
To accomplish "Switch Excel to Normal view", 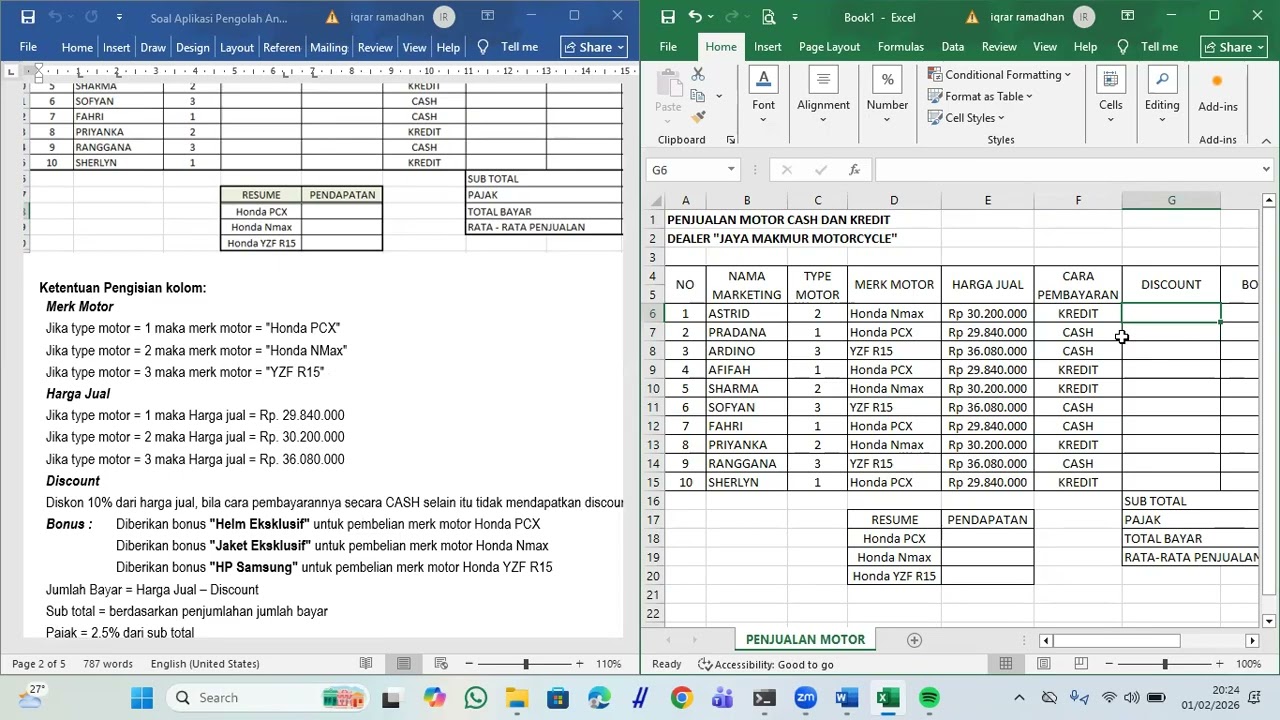I will (1006, 664).
